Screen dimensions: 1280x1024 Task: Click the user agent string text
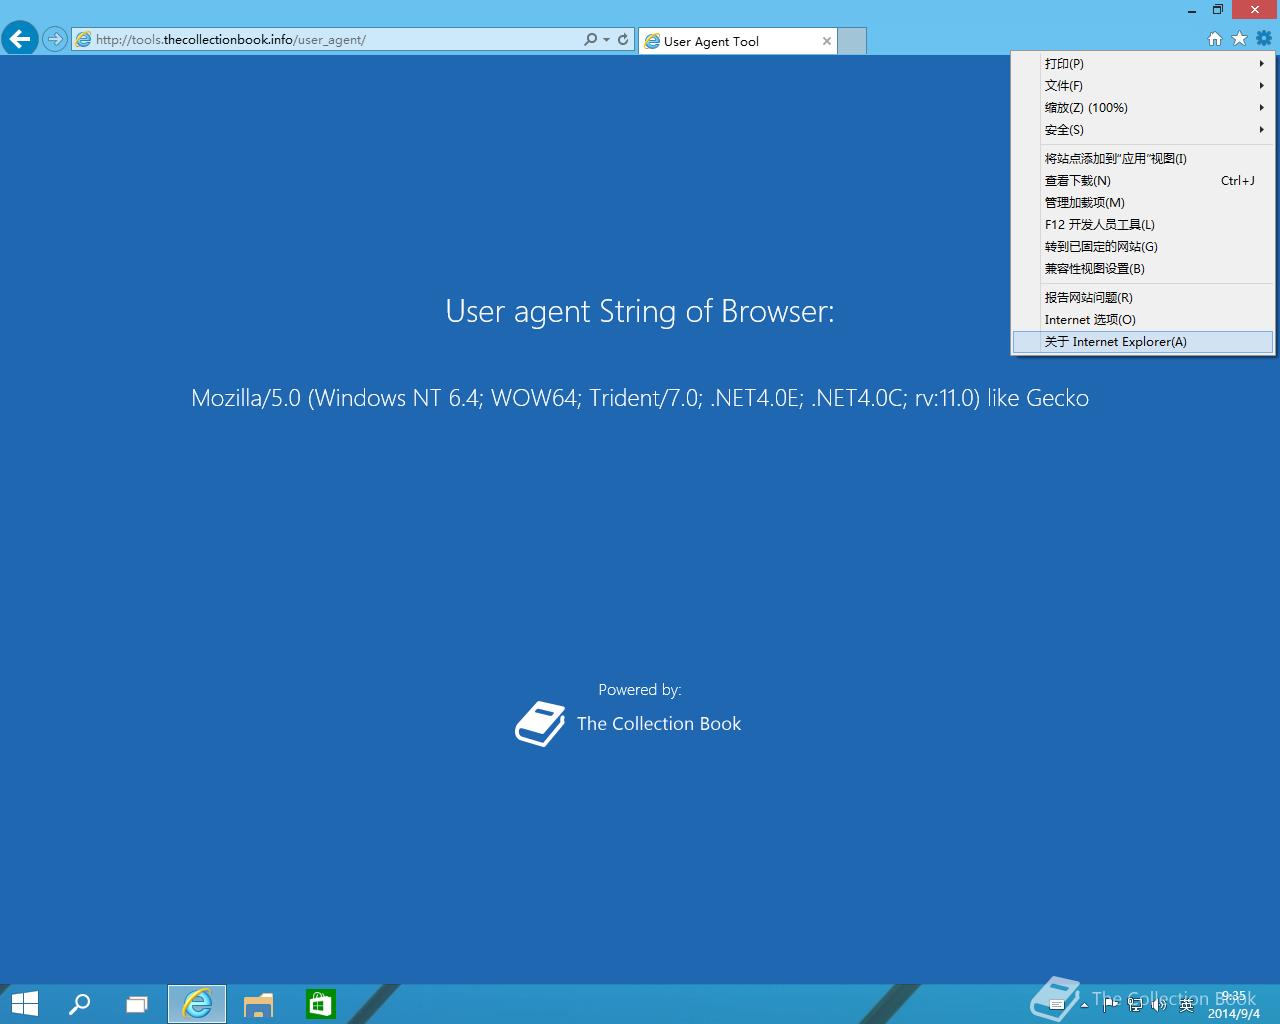point(640,398)
